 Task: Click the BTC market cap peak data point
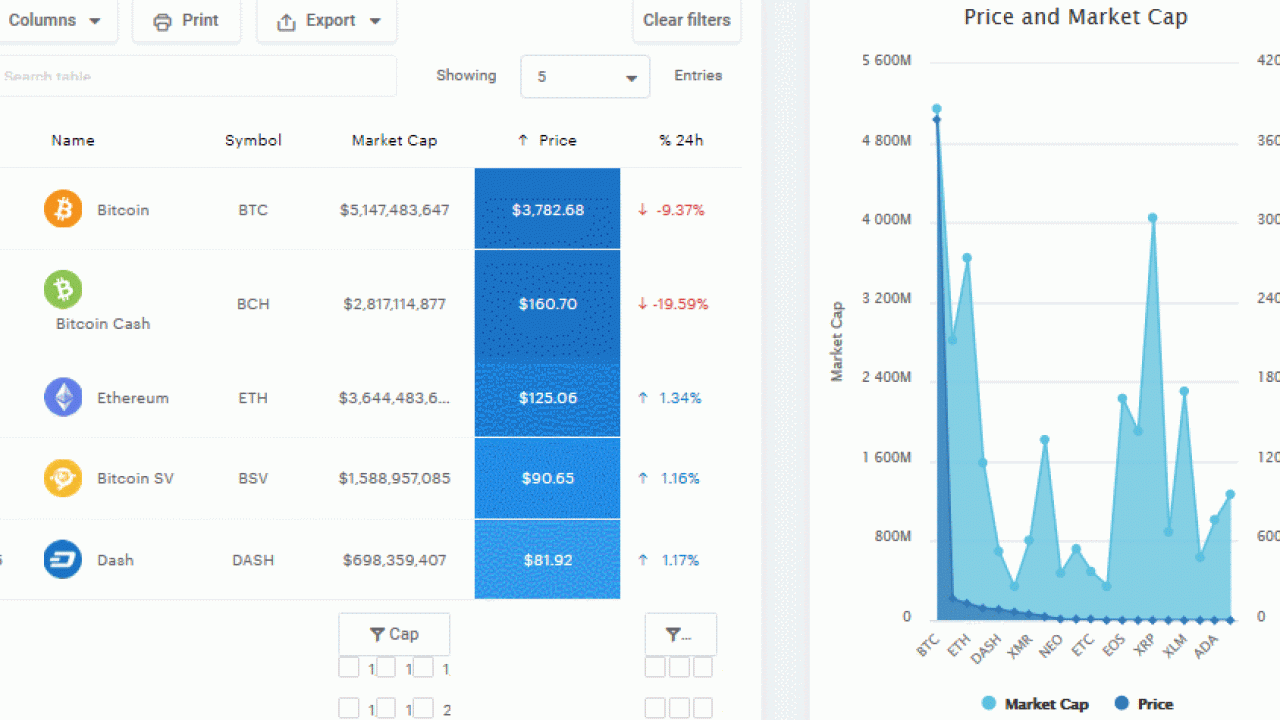(936, 109)
